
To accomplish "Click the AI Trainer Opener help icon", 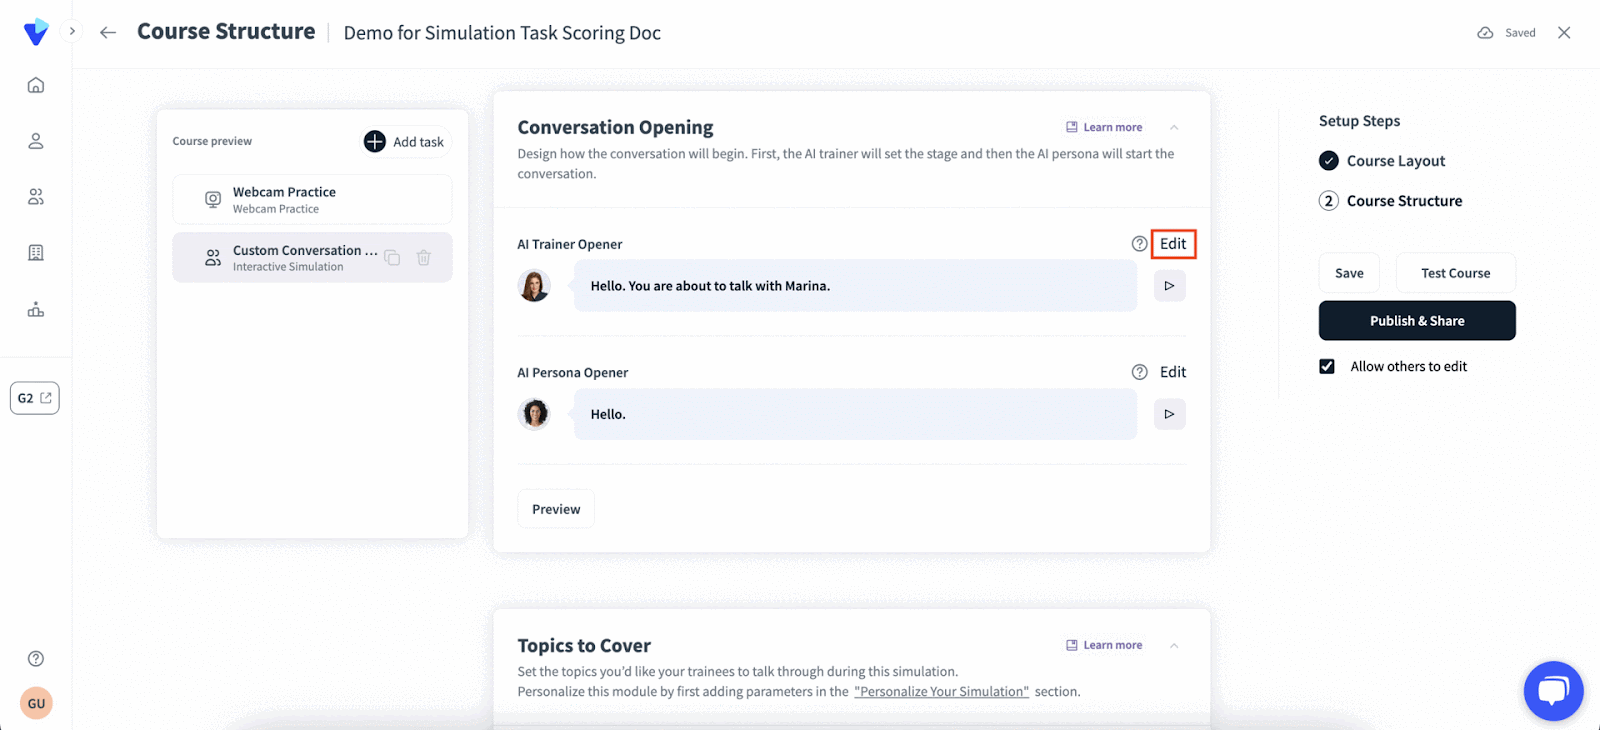I will click(1139, 244).
